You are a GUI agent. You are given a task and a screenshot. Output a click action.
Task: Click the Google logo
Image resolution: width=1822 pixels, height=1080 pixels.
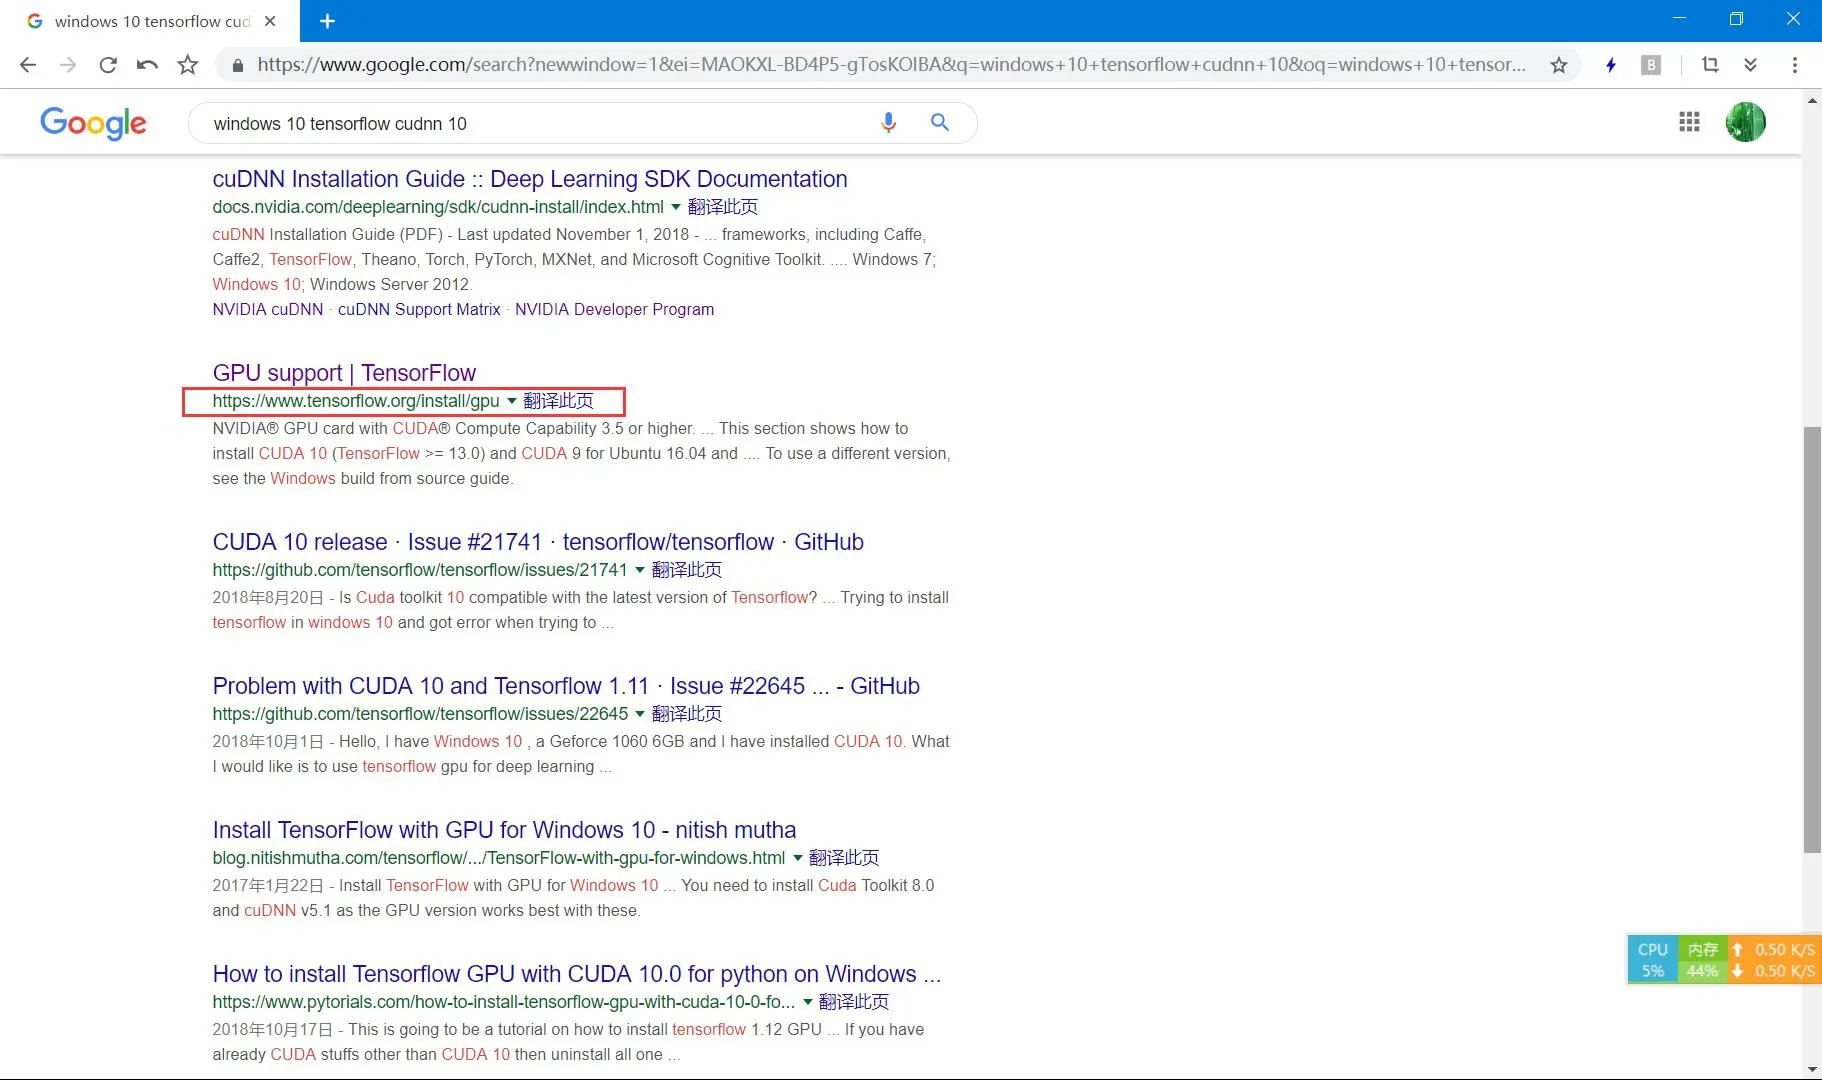tap(93, 123)
